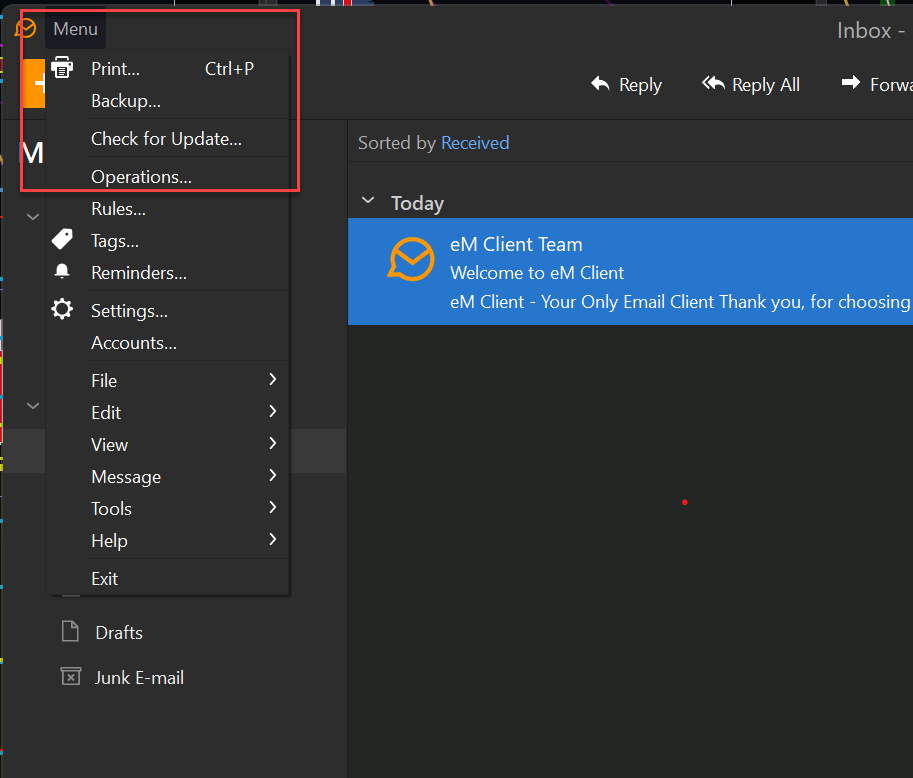
Task: Expand the View submenu
Action: point(167,444)
